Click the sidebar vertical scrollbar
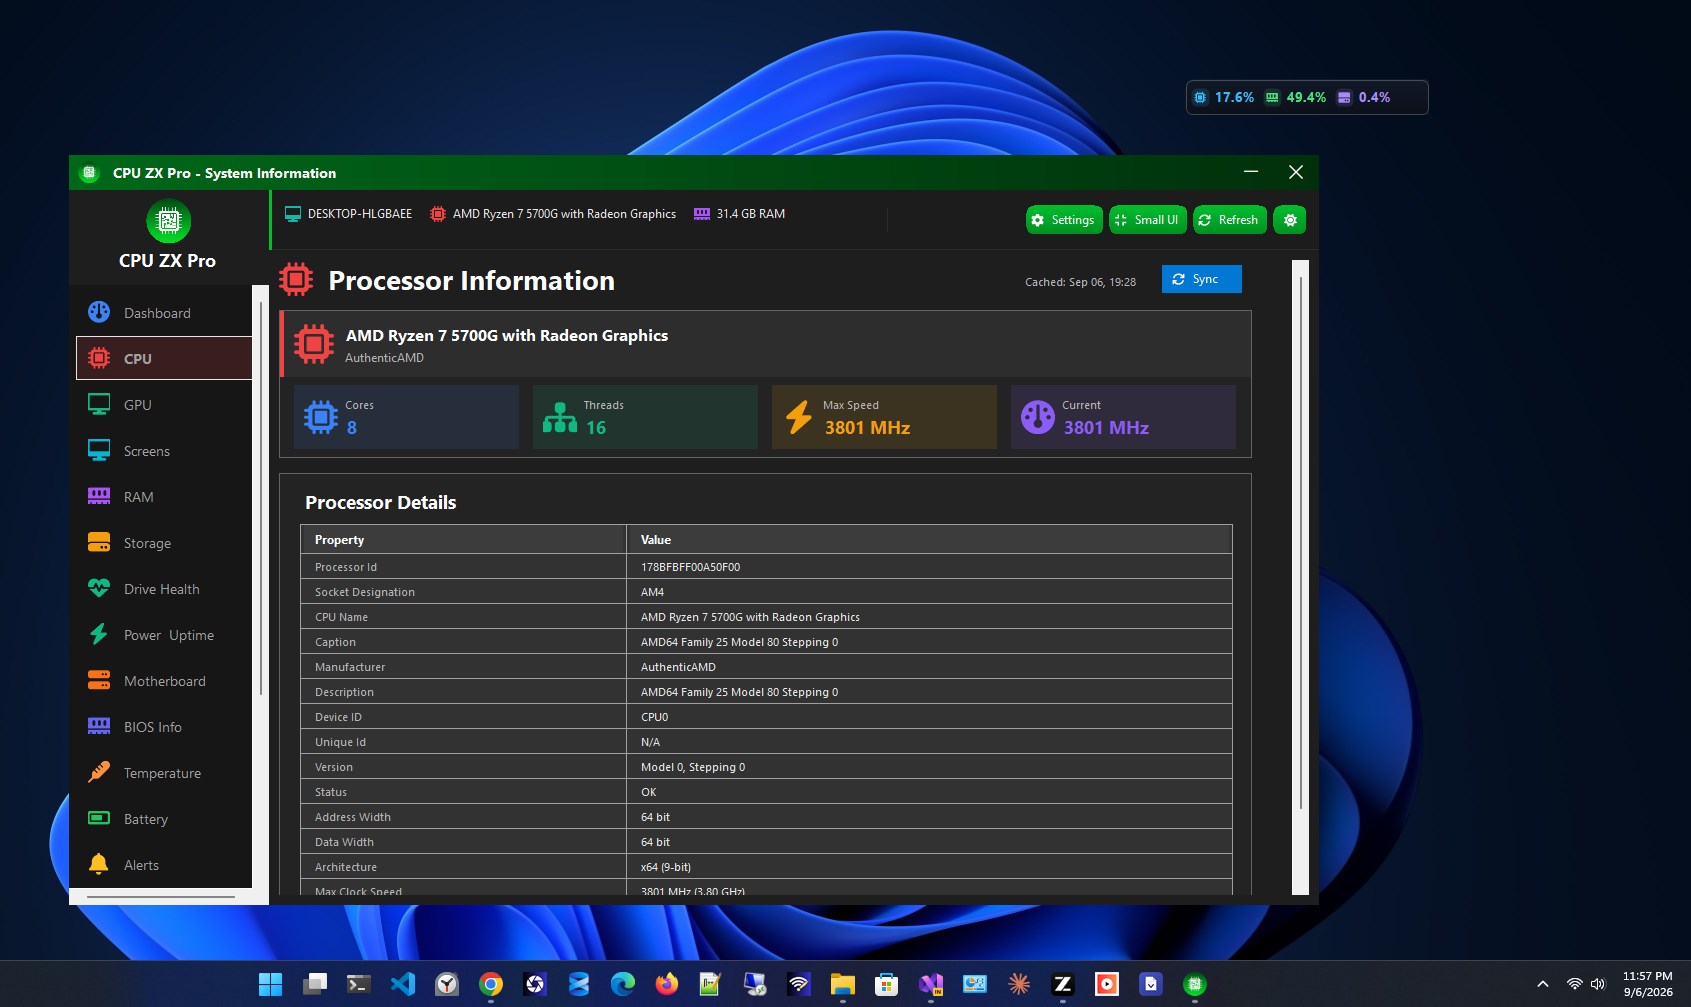The image size is (1691, 1007). click(x=261, y=498)
